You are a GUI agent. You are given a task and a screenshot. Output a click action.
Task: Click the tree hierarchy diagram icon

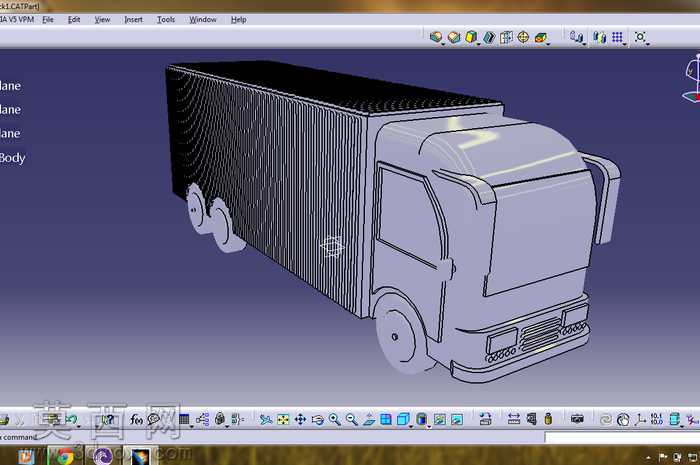[x=202, y=419]
